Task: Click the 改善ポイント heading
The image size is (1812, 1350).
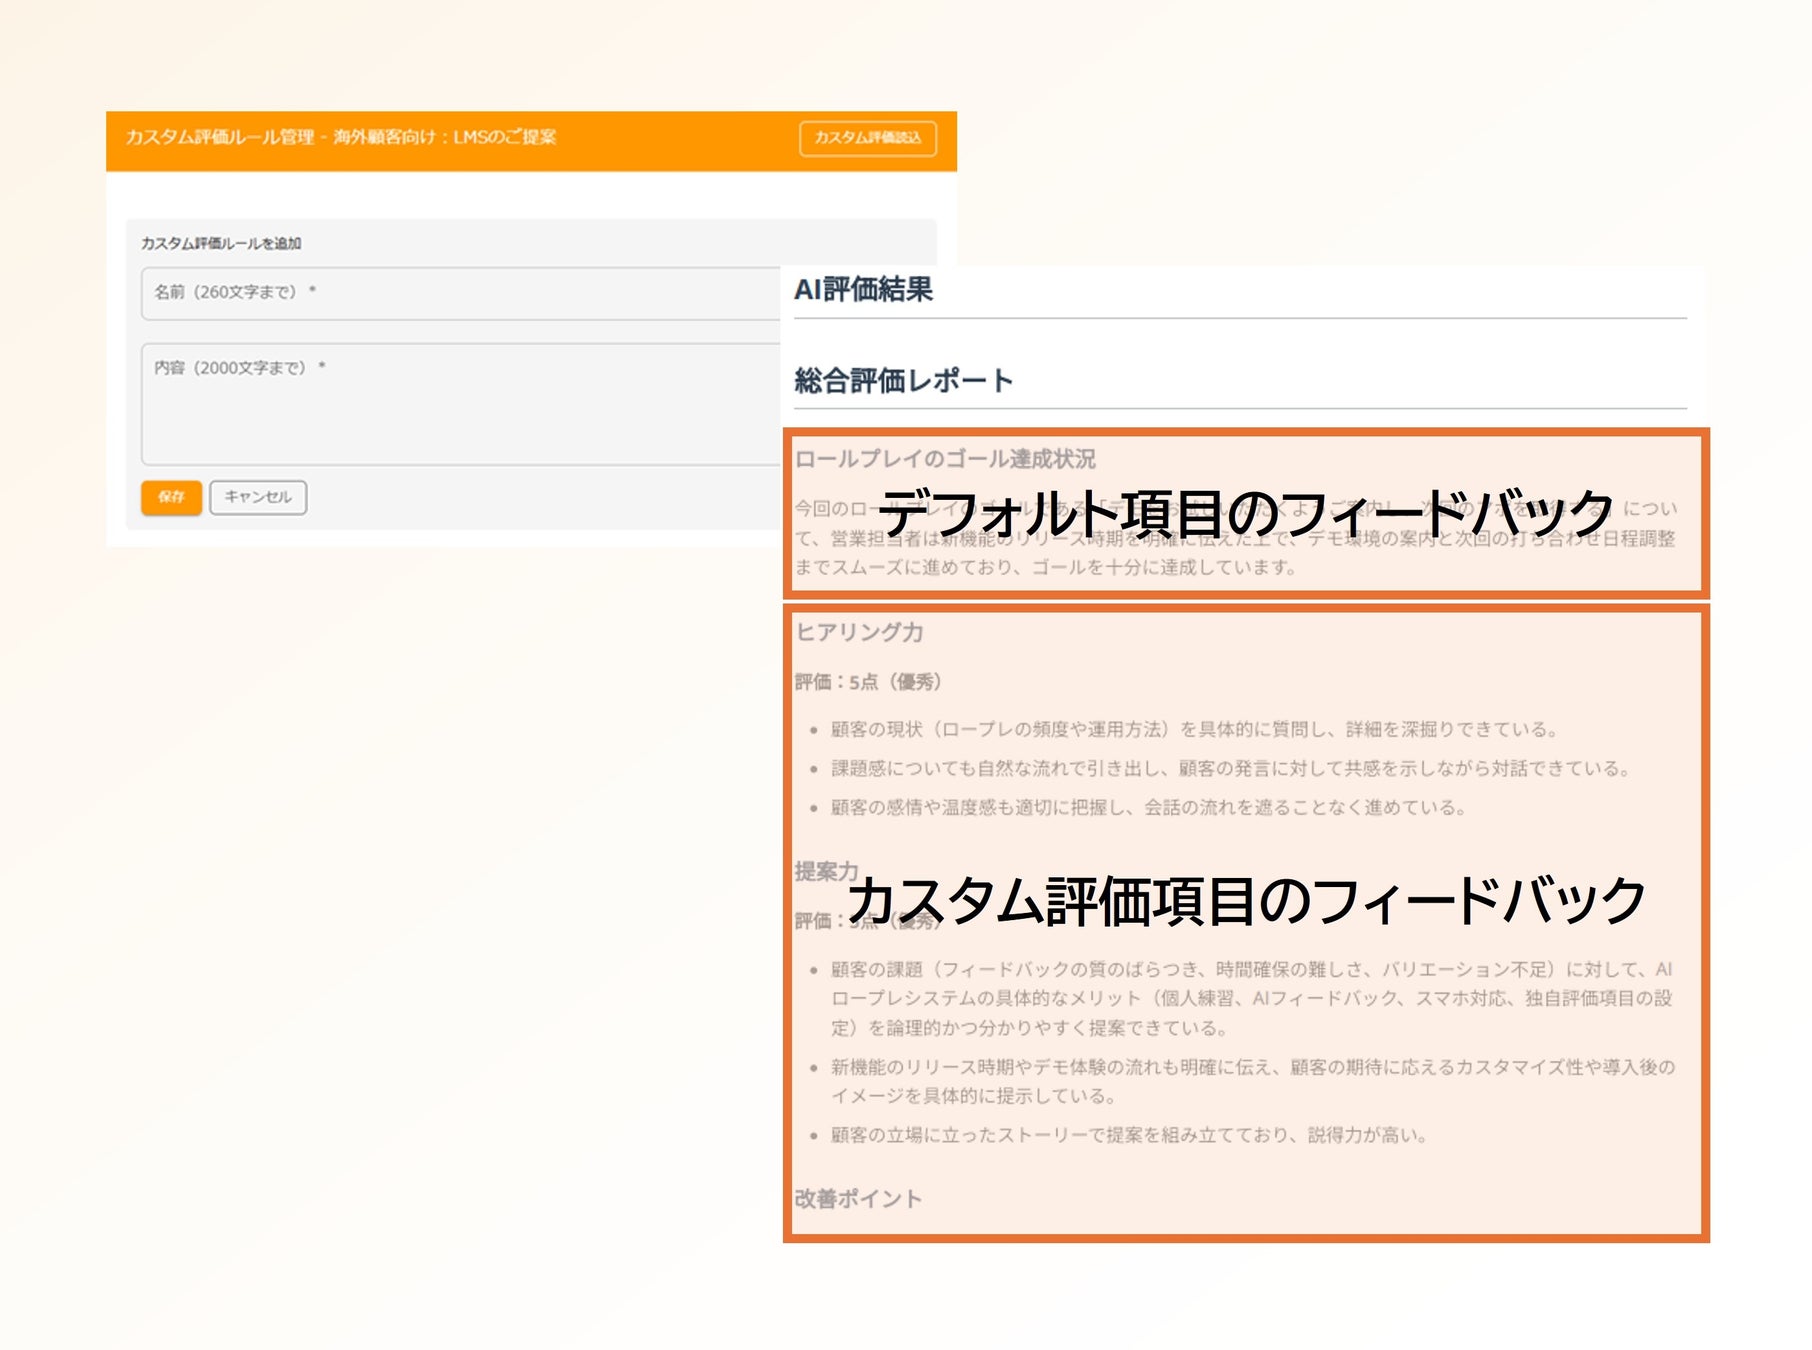Action: pos(858,1199)
